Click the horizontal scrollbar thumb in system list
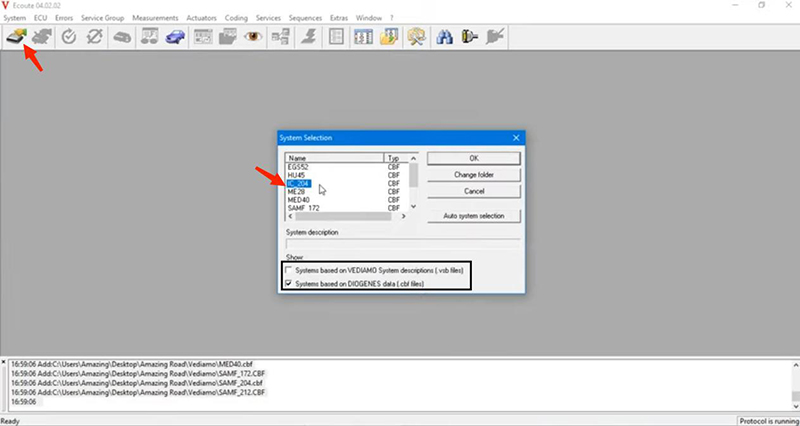The width and height of the screenshot is (800, 426). [x=343, y=216]
